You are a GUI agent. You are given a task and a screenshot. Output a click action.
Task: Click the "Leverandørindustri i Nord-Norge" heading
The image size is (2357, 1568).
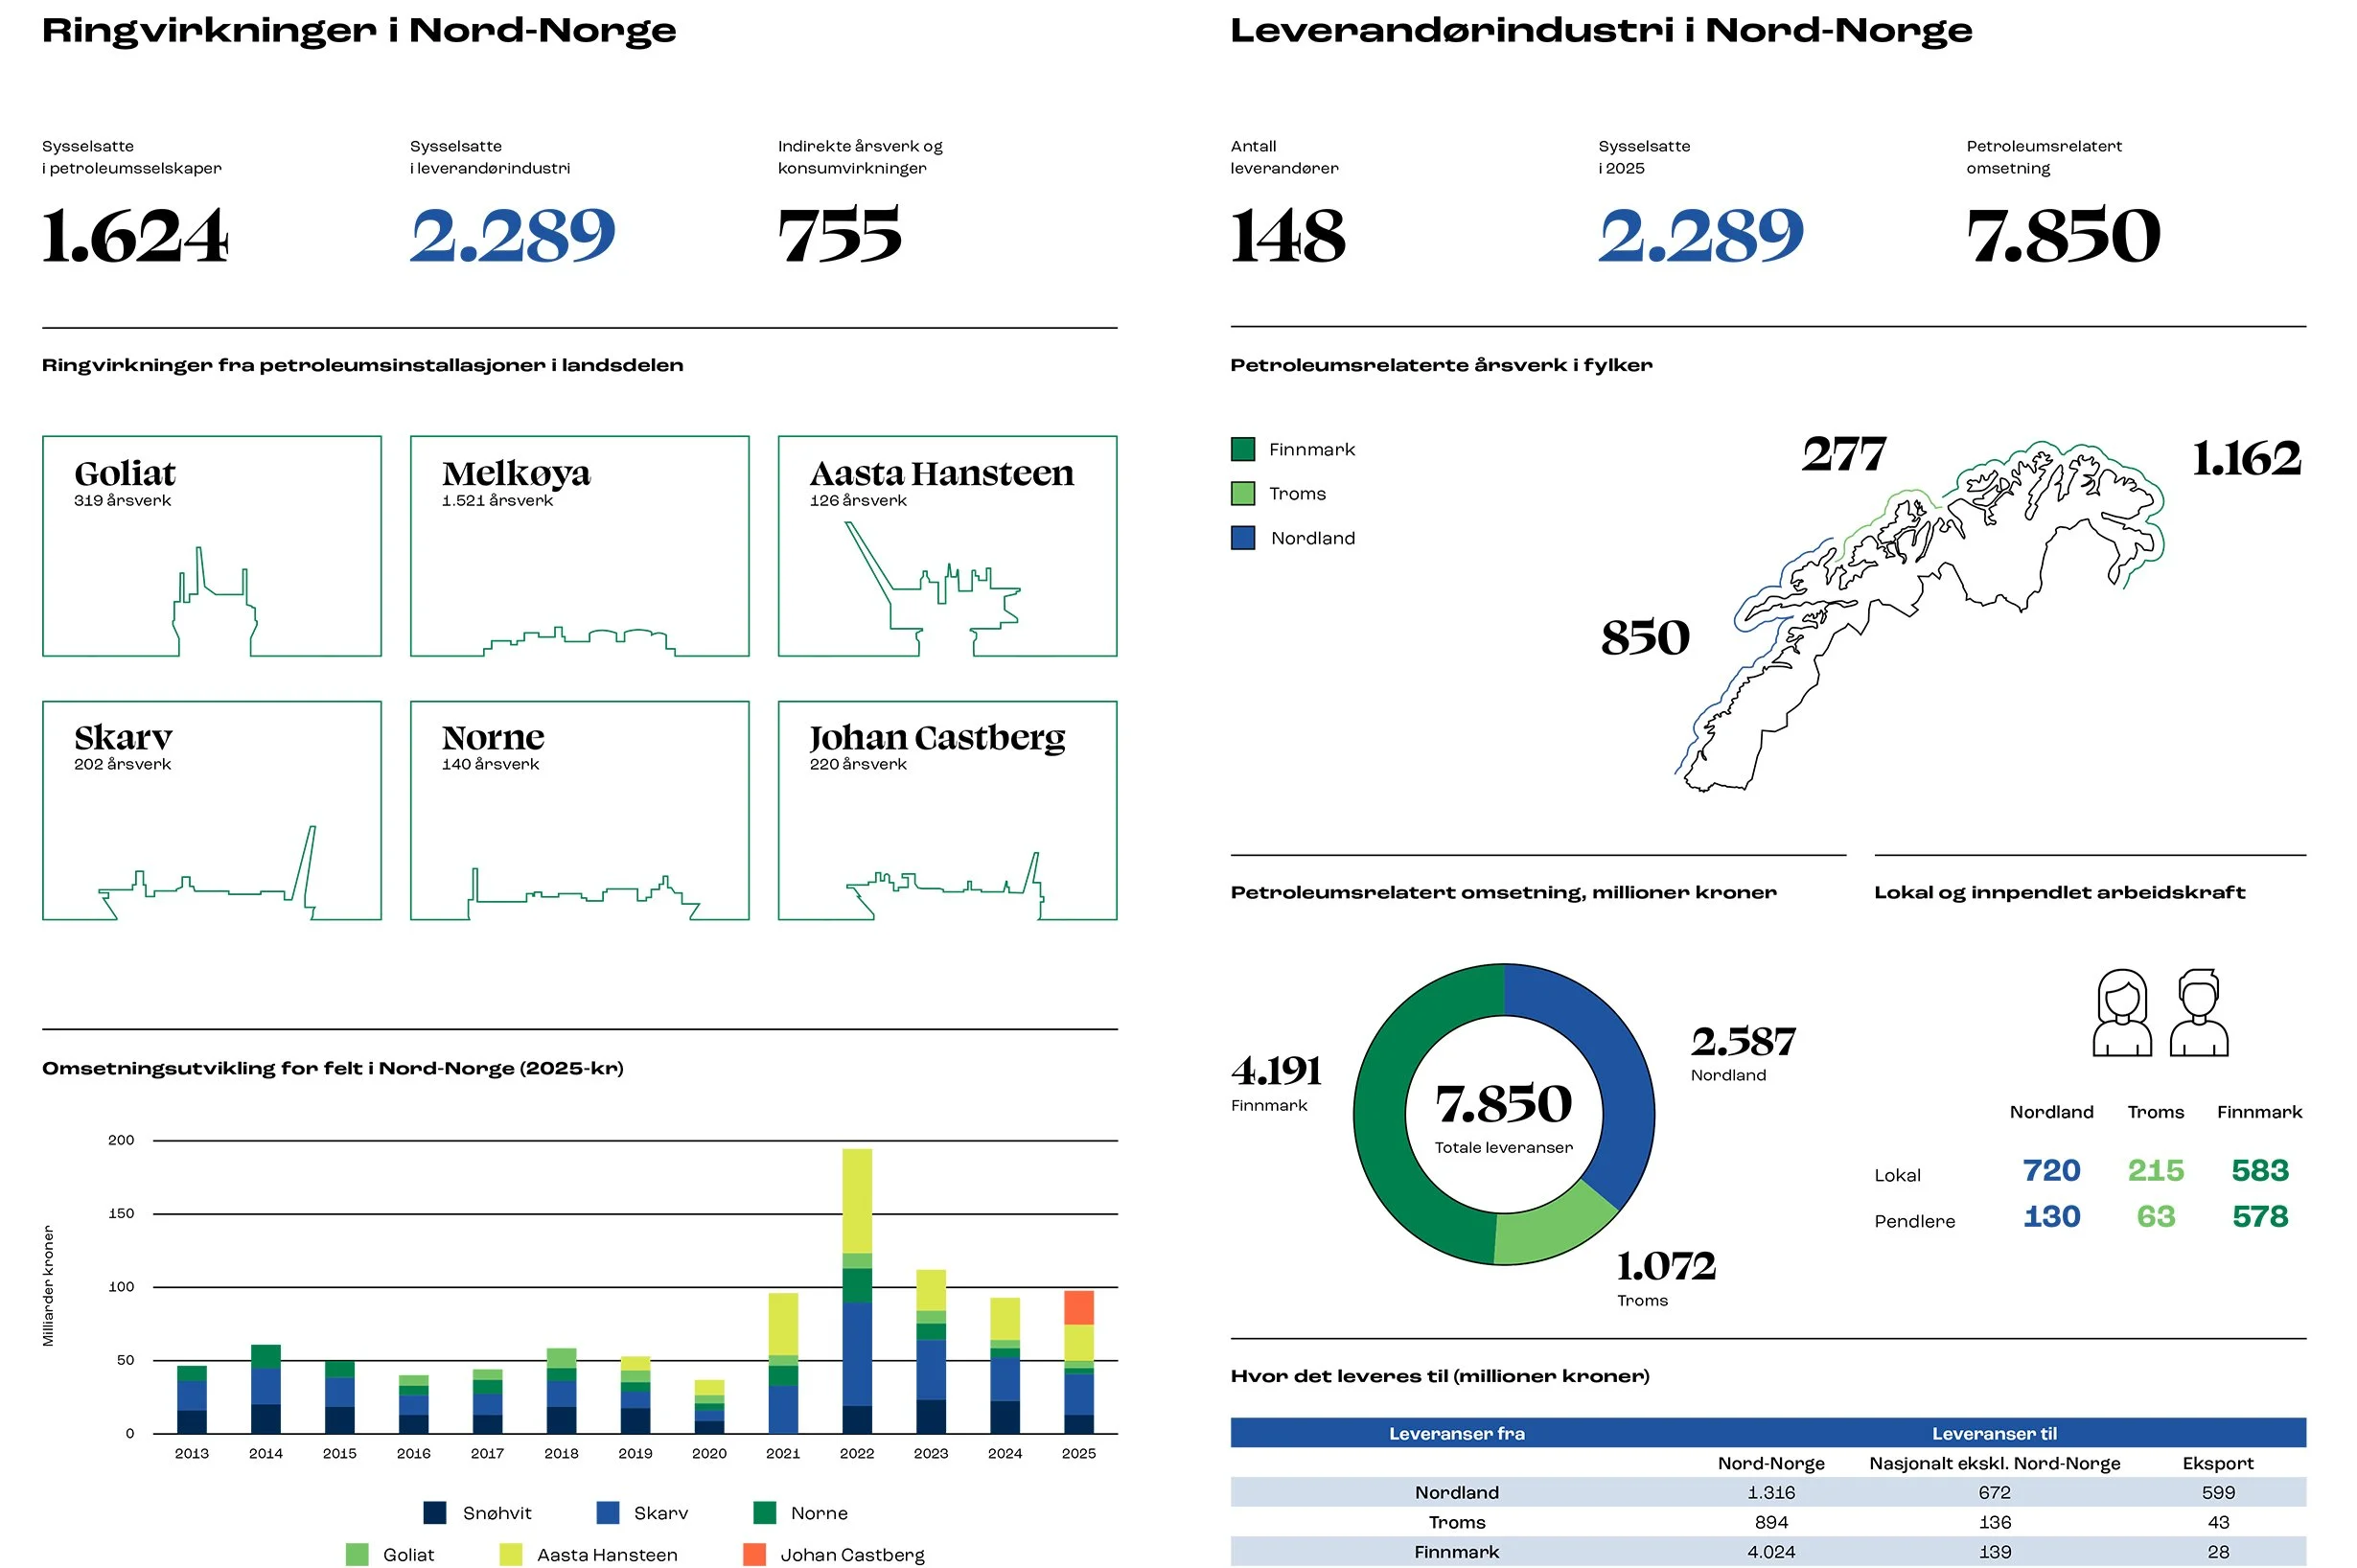click(x=1600, y=31)
